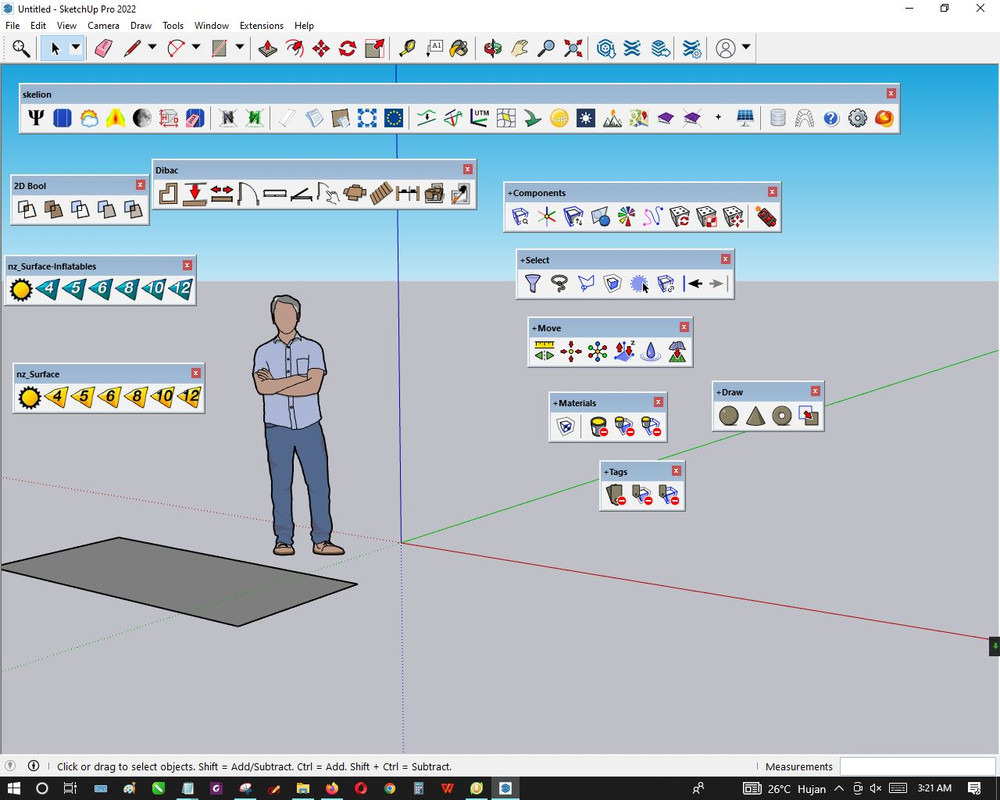The height and width of the screenshot is (800, 1000).
Task: Click nz_Surface sun icon
Action: click(x=29, y=397)
